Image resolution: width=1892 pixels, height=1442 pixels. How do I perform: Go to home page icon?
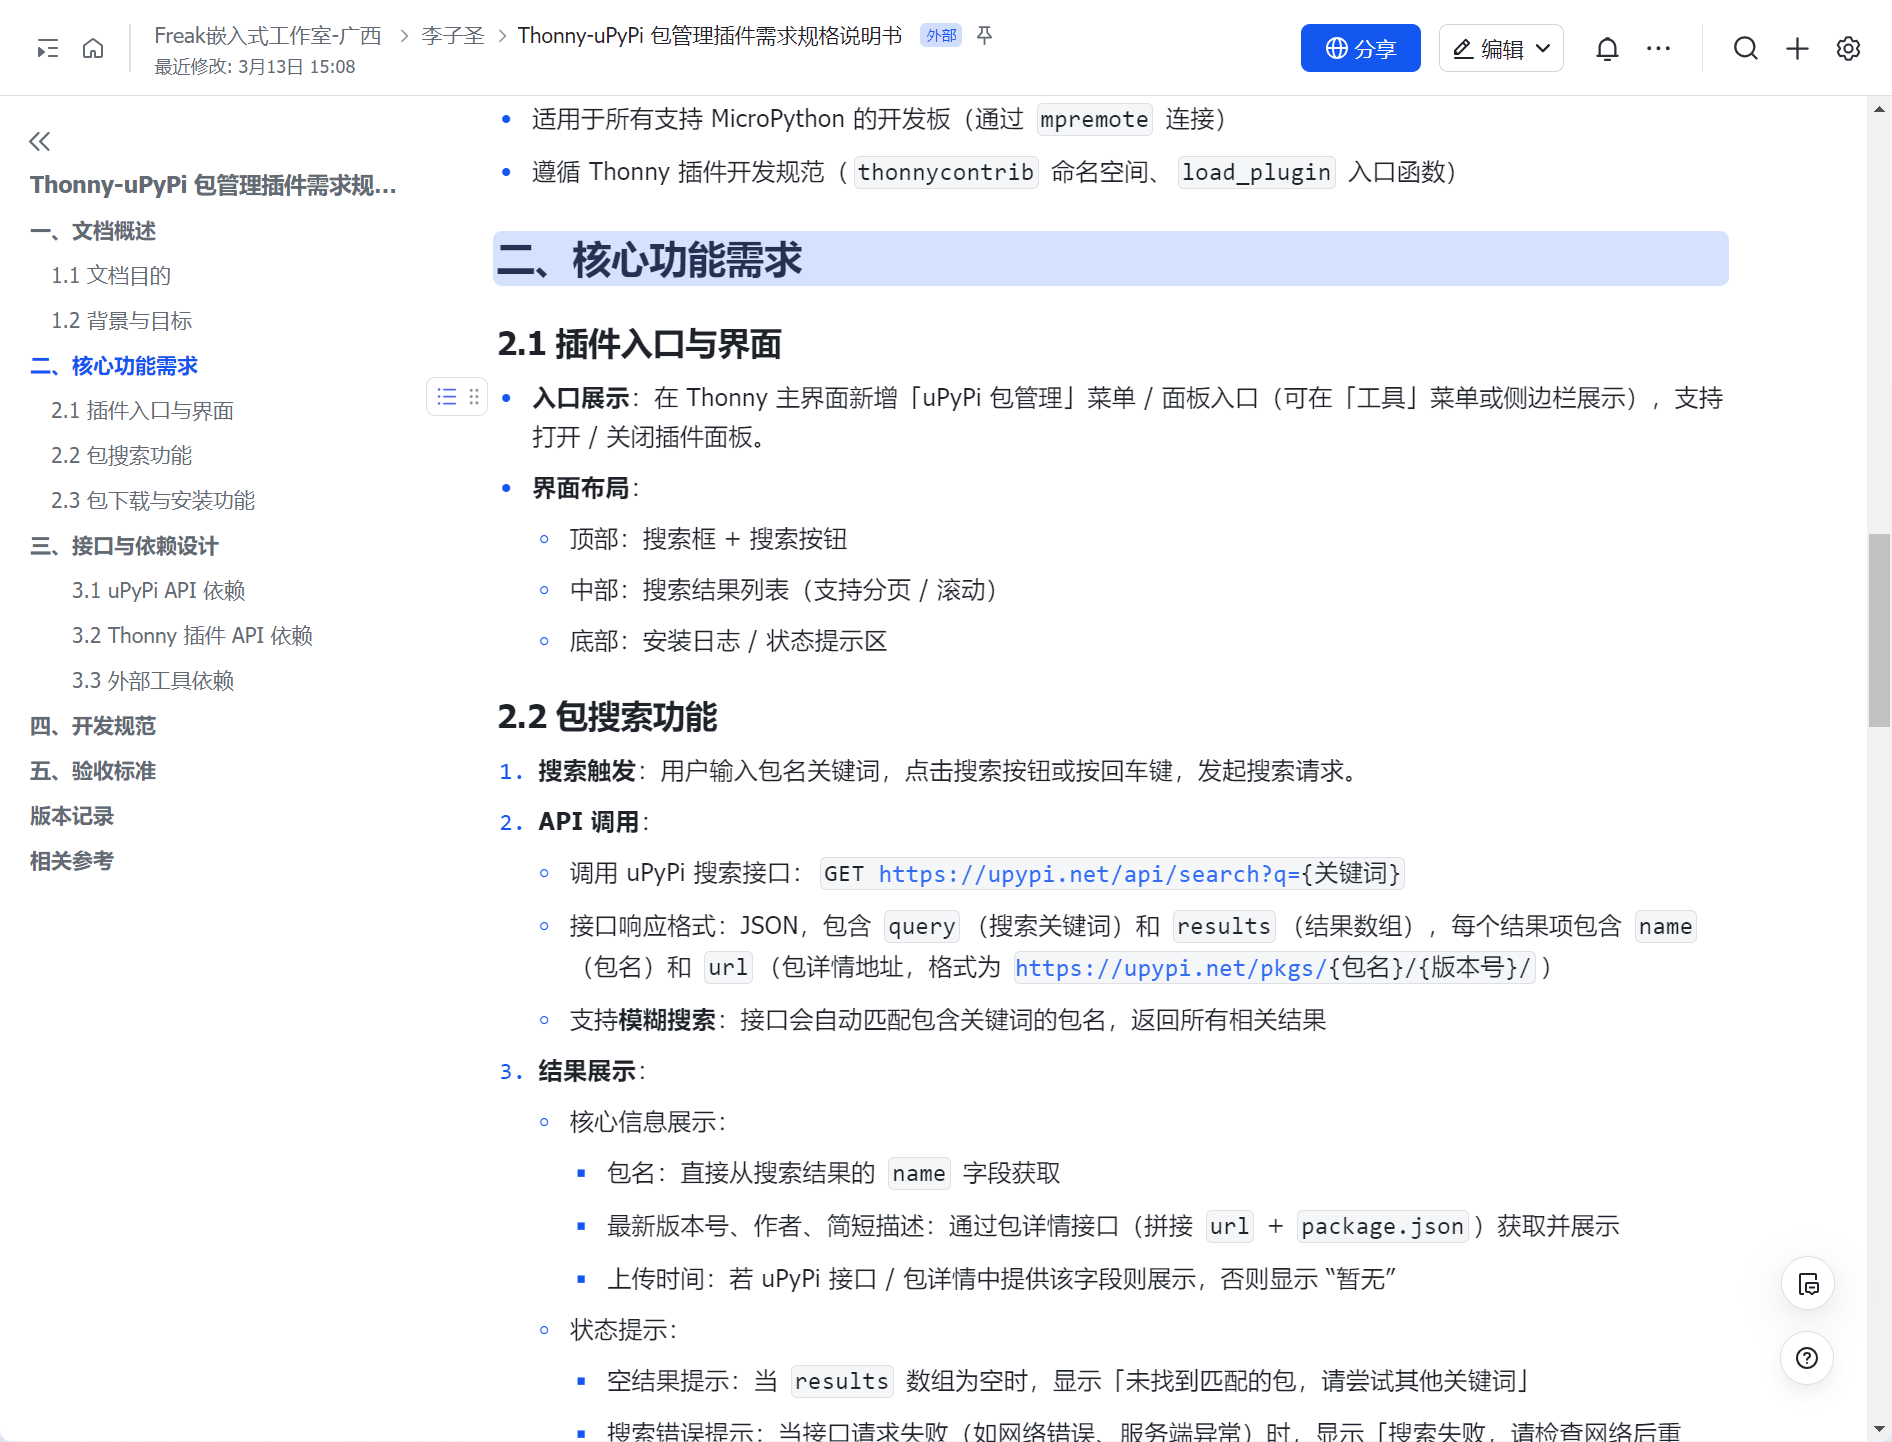(93, 48)
